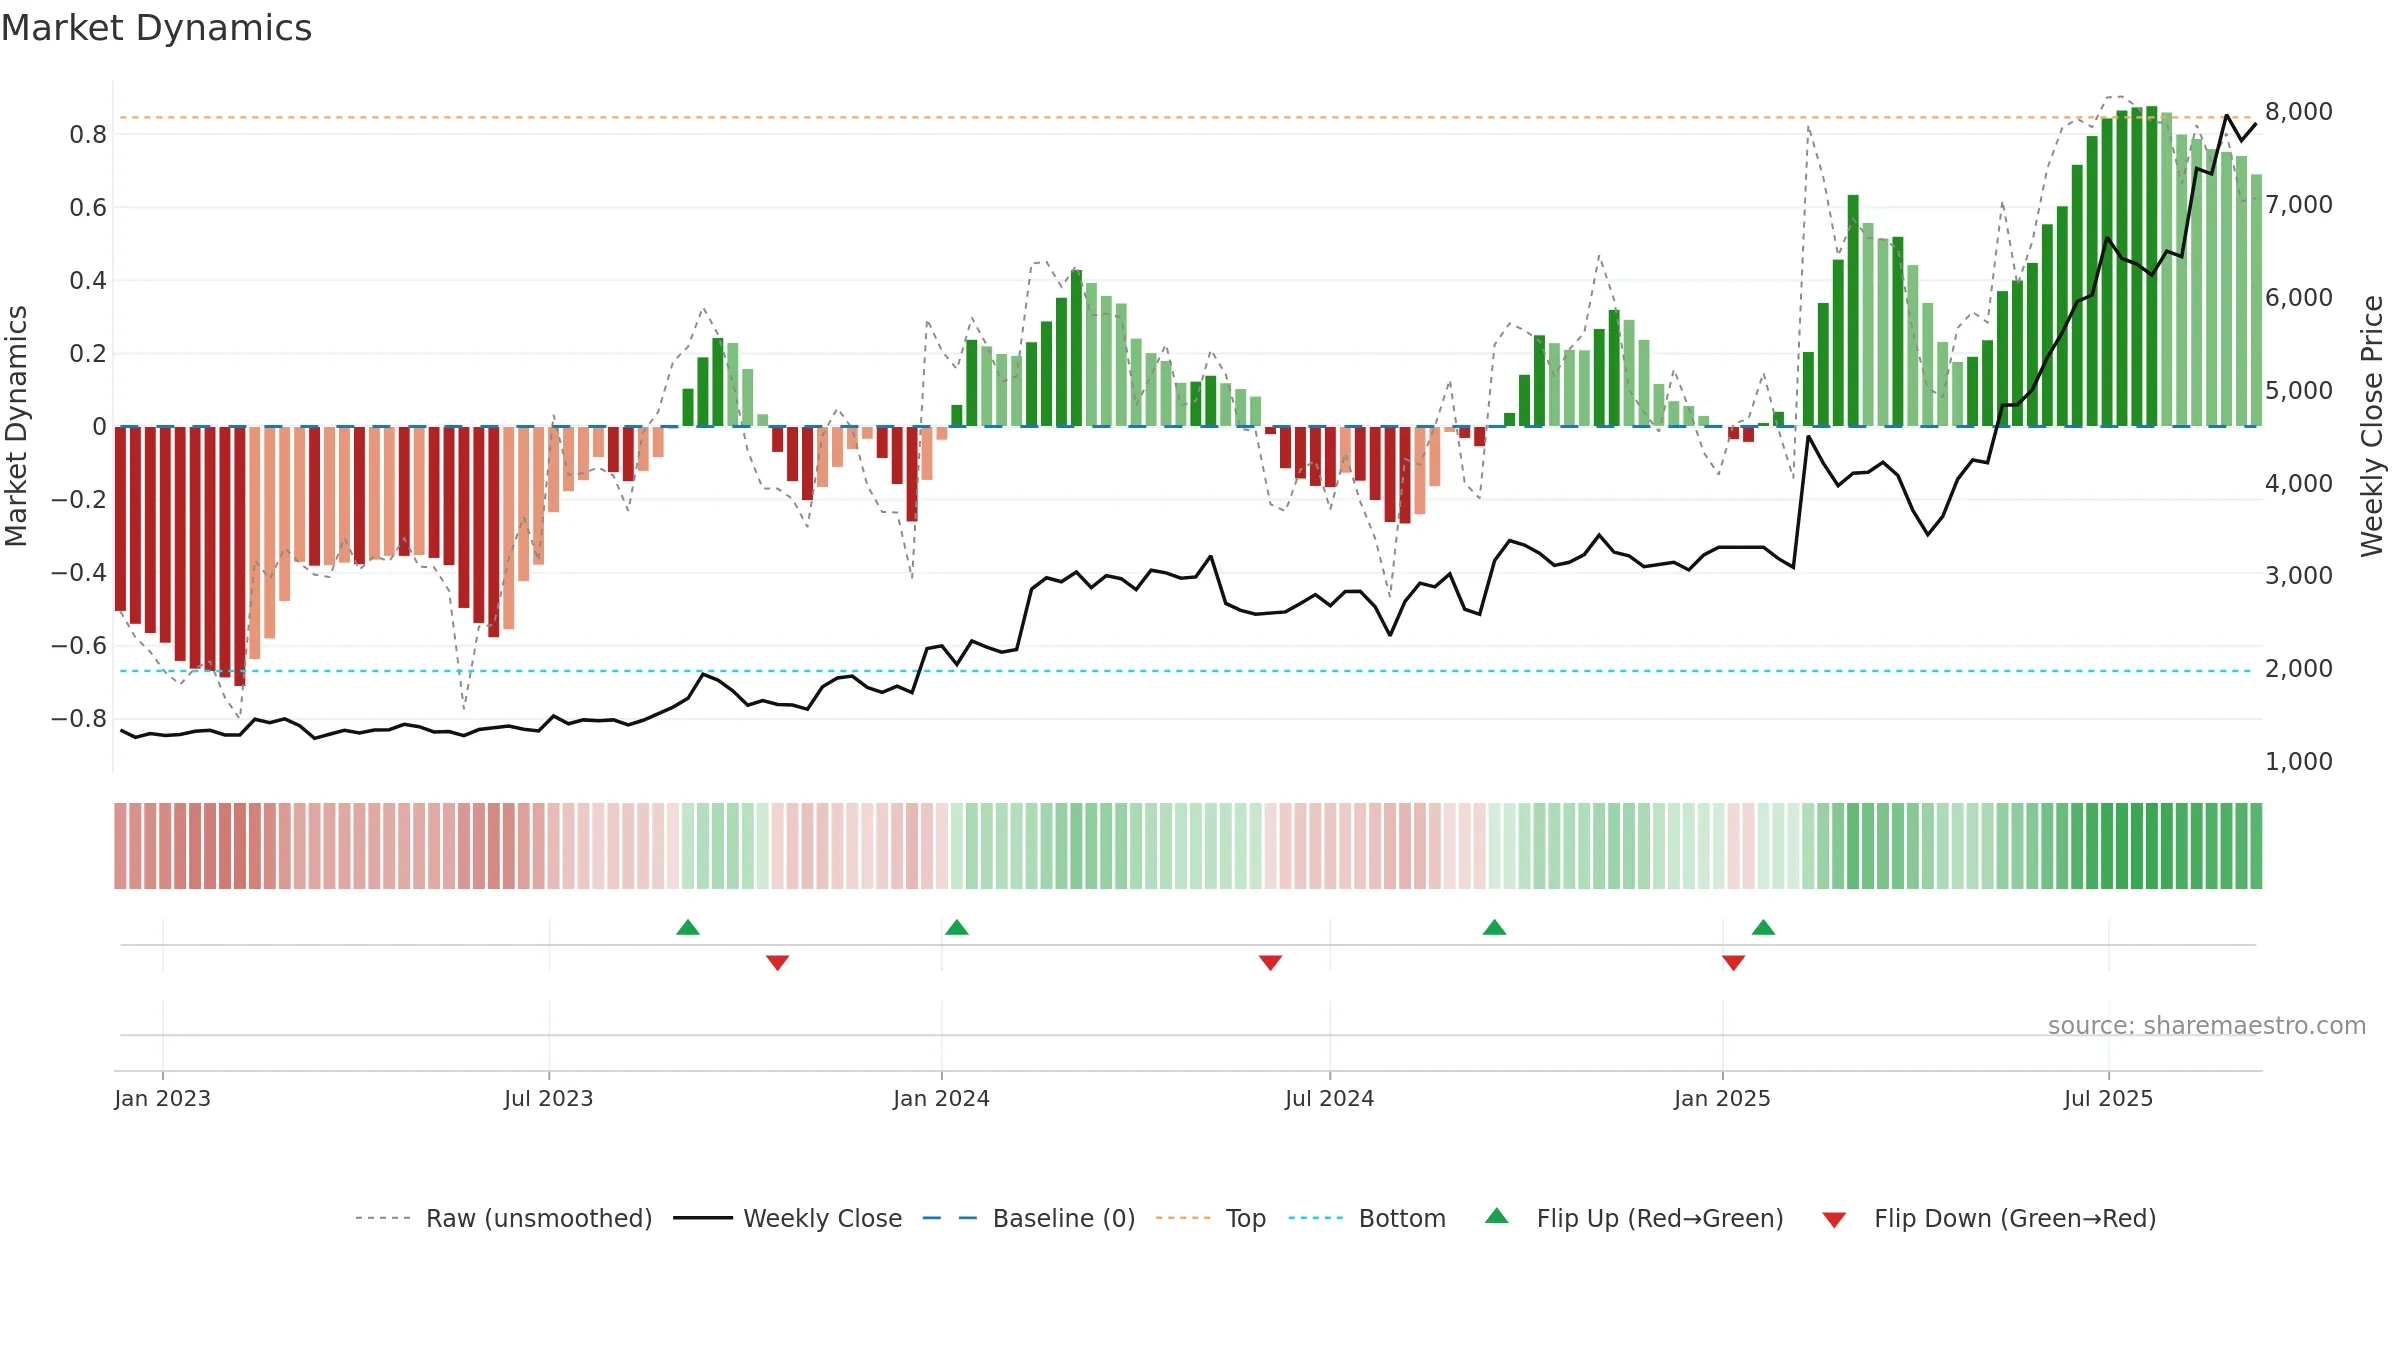Click the Jan 2023 x-axis label
The height and width of the screenshot is (1350, 2400).
click(x=163, y=1098)
